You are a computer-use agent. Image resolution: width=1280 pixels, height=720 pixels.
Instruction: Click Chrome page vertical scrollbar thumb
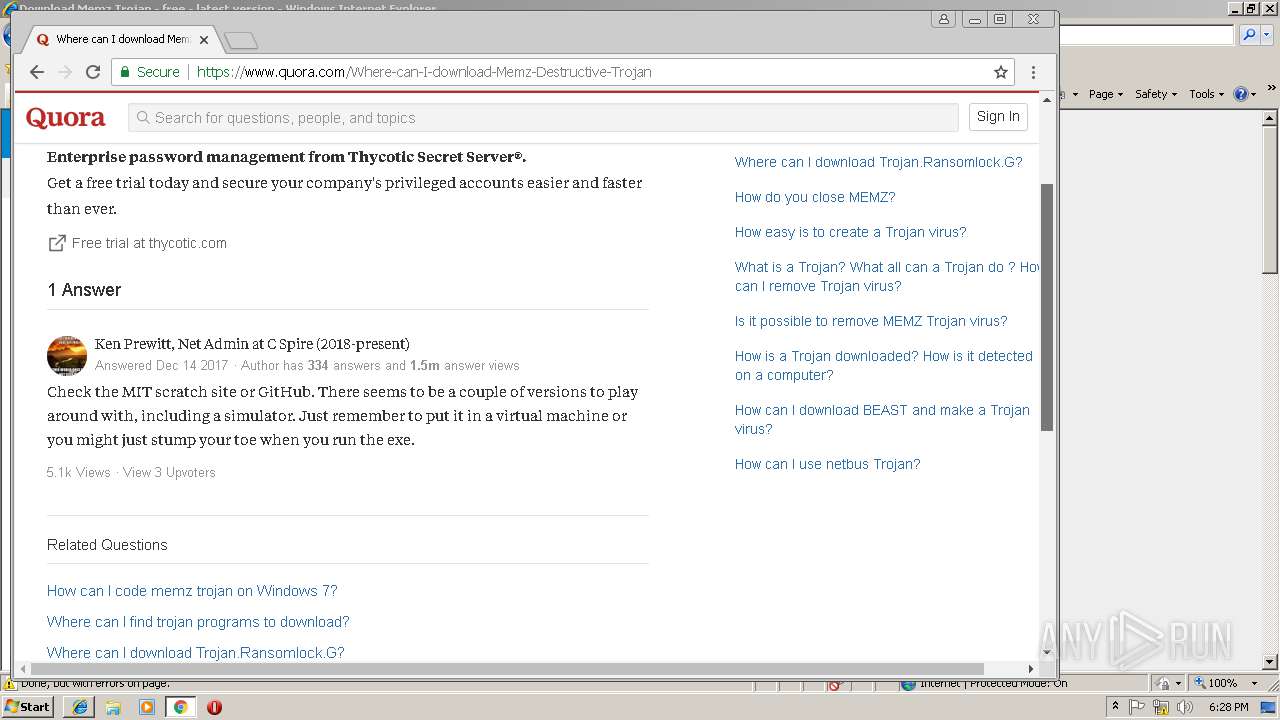1047,307
